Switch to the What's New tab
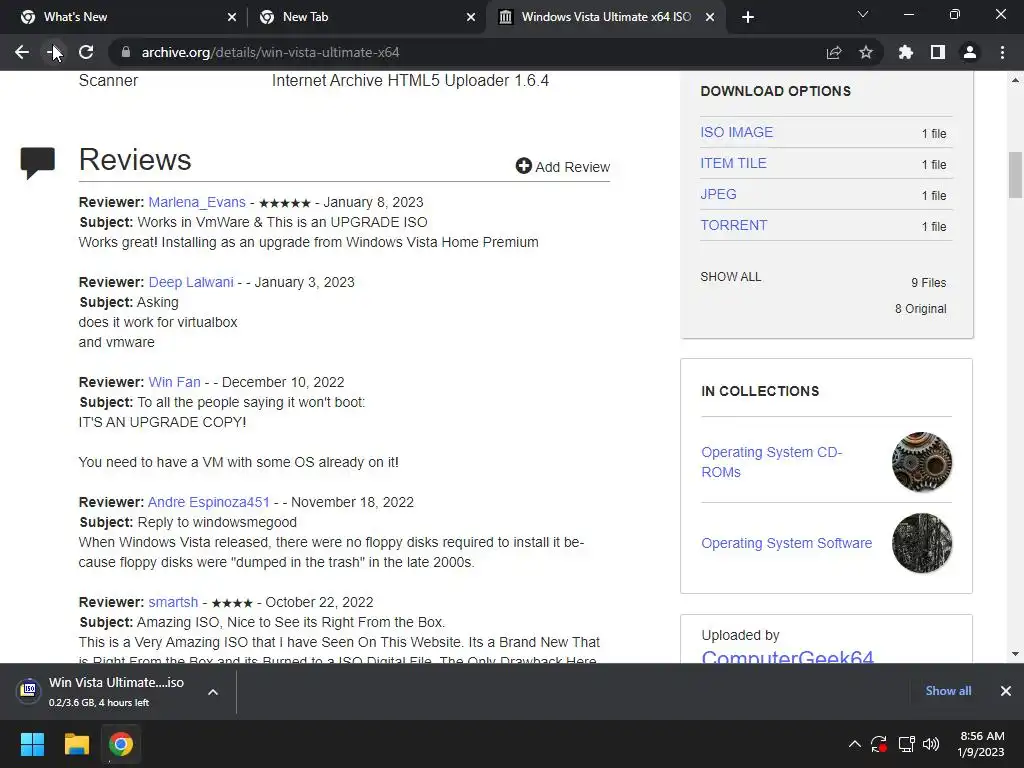Viewport: 1024px width, 768px height. pyautogui.click(x=123, y=17)
